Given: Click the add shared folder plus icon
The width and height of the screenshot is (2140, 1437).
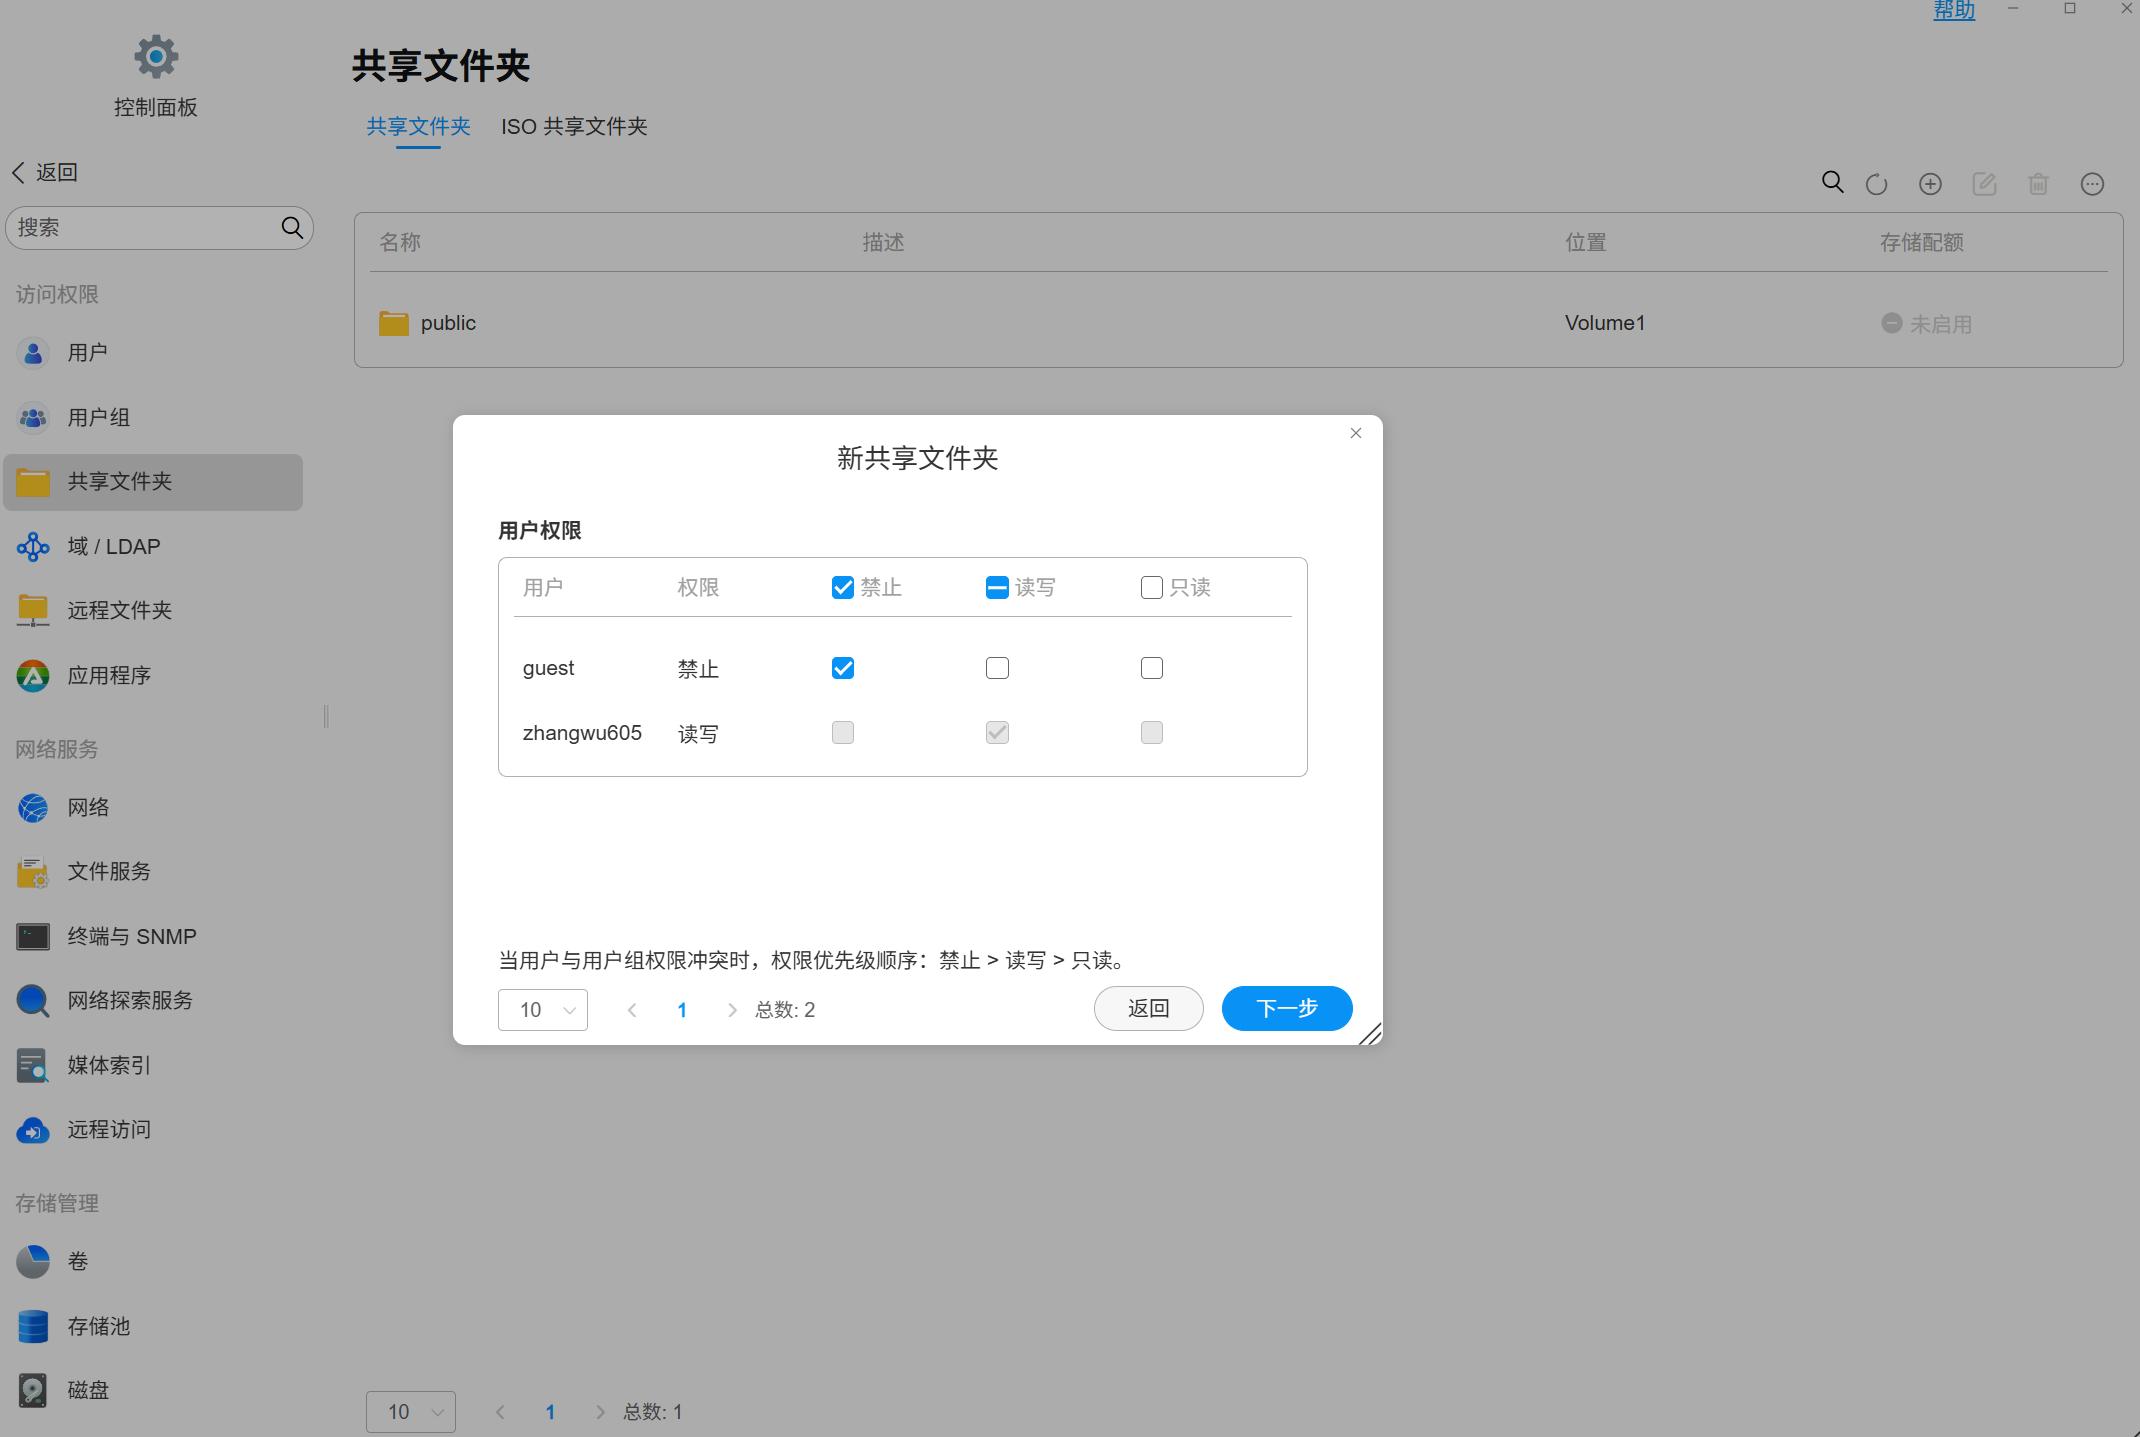Looking at the screenshot, I should click(1930, 184).
